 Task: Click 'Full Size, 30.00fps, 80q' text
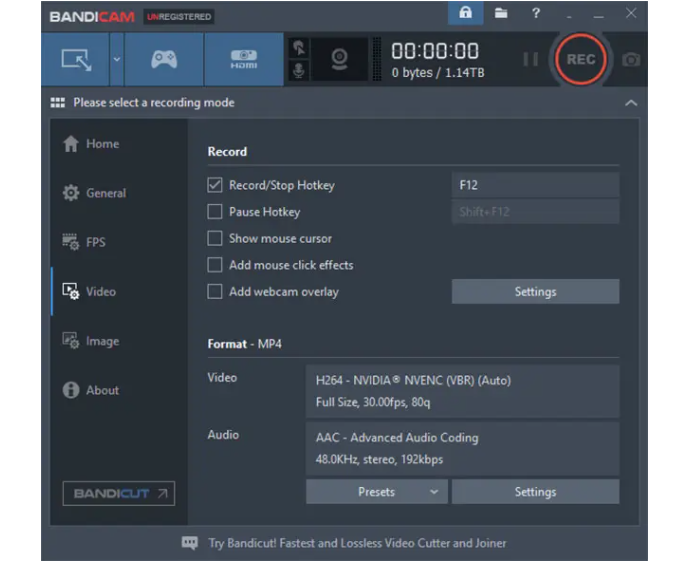[373, 403]
